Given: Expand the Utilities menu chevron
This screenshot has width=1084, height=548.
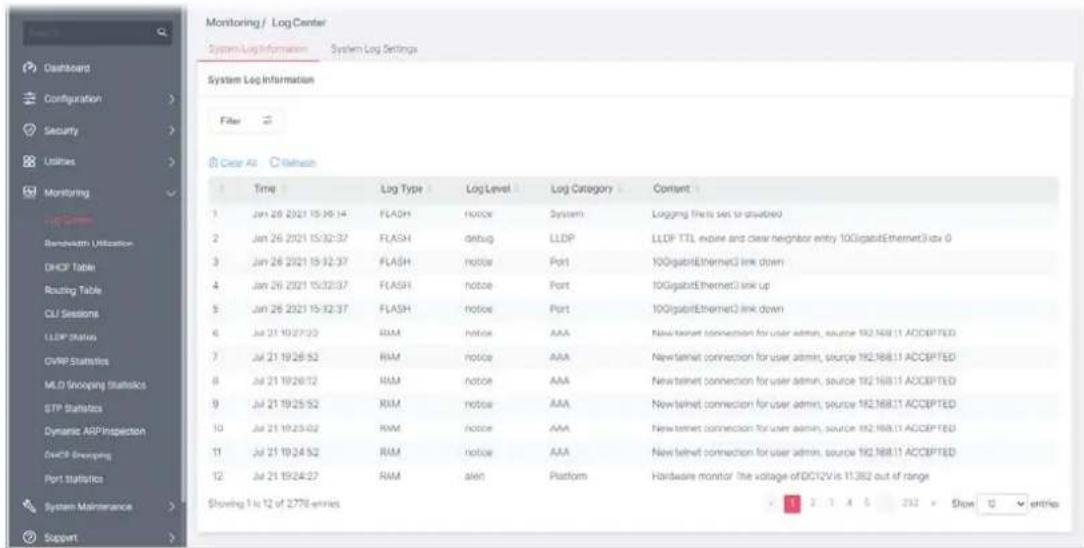Looking at the screenshot, I should click(171, 162).
